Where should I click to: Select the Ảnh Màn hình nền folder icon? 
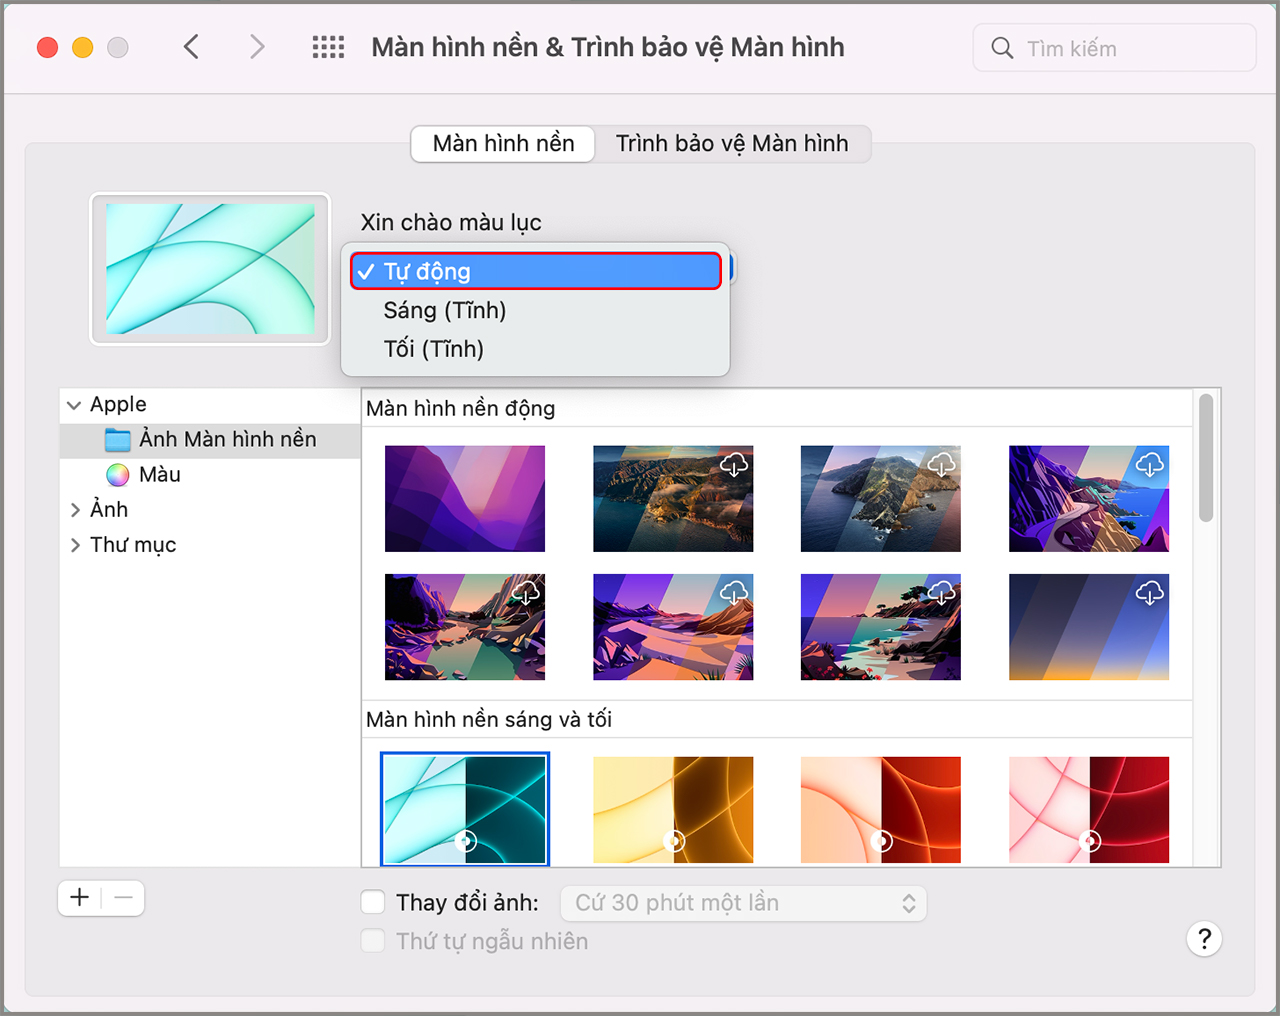(x=118, y=439)
